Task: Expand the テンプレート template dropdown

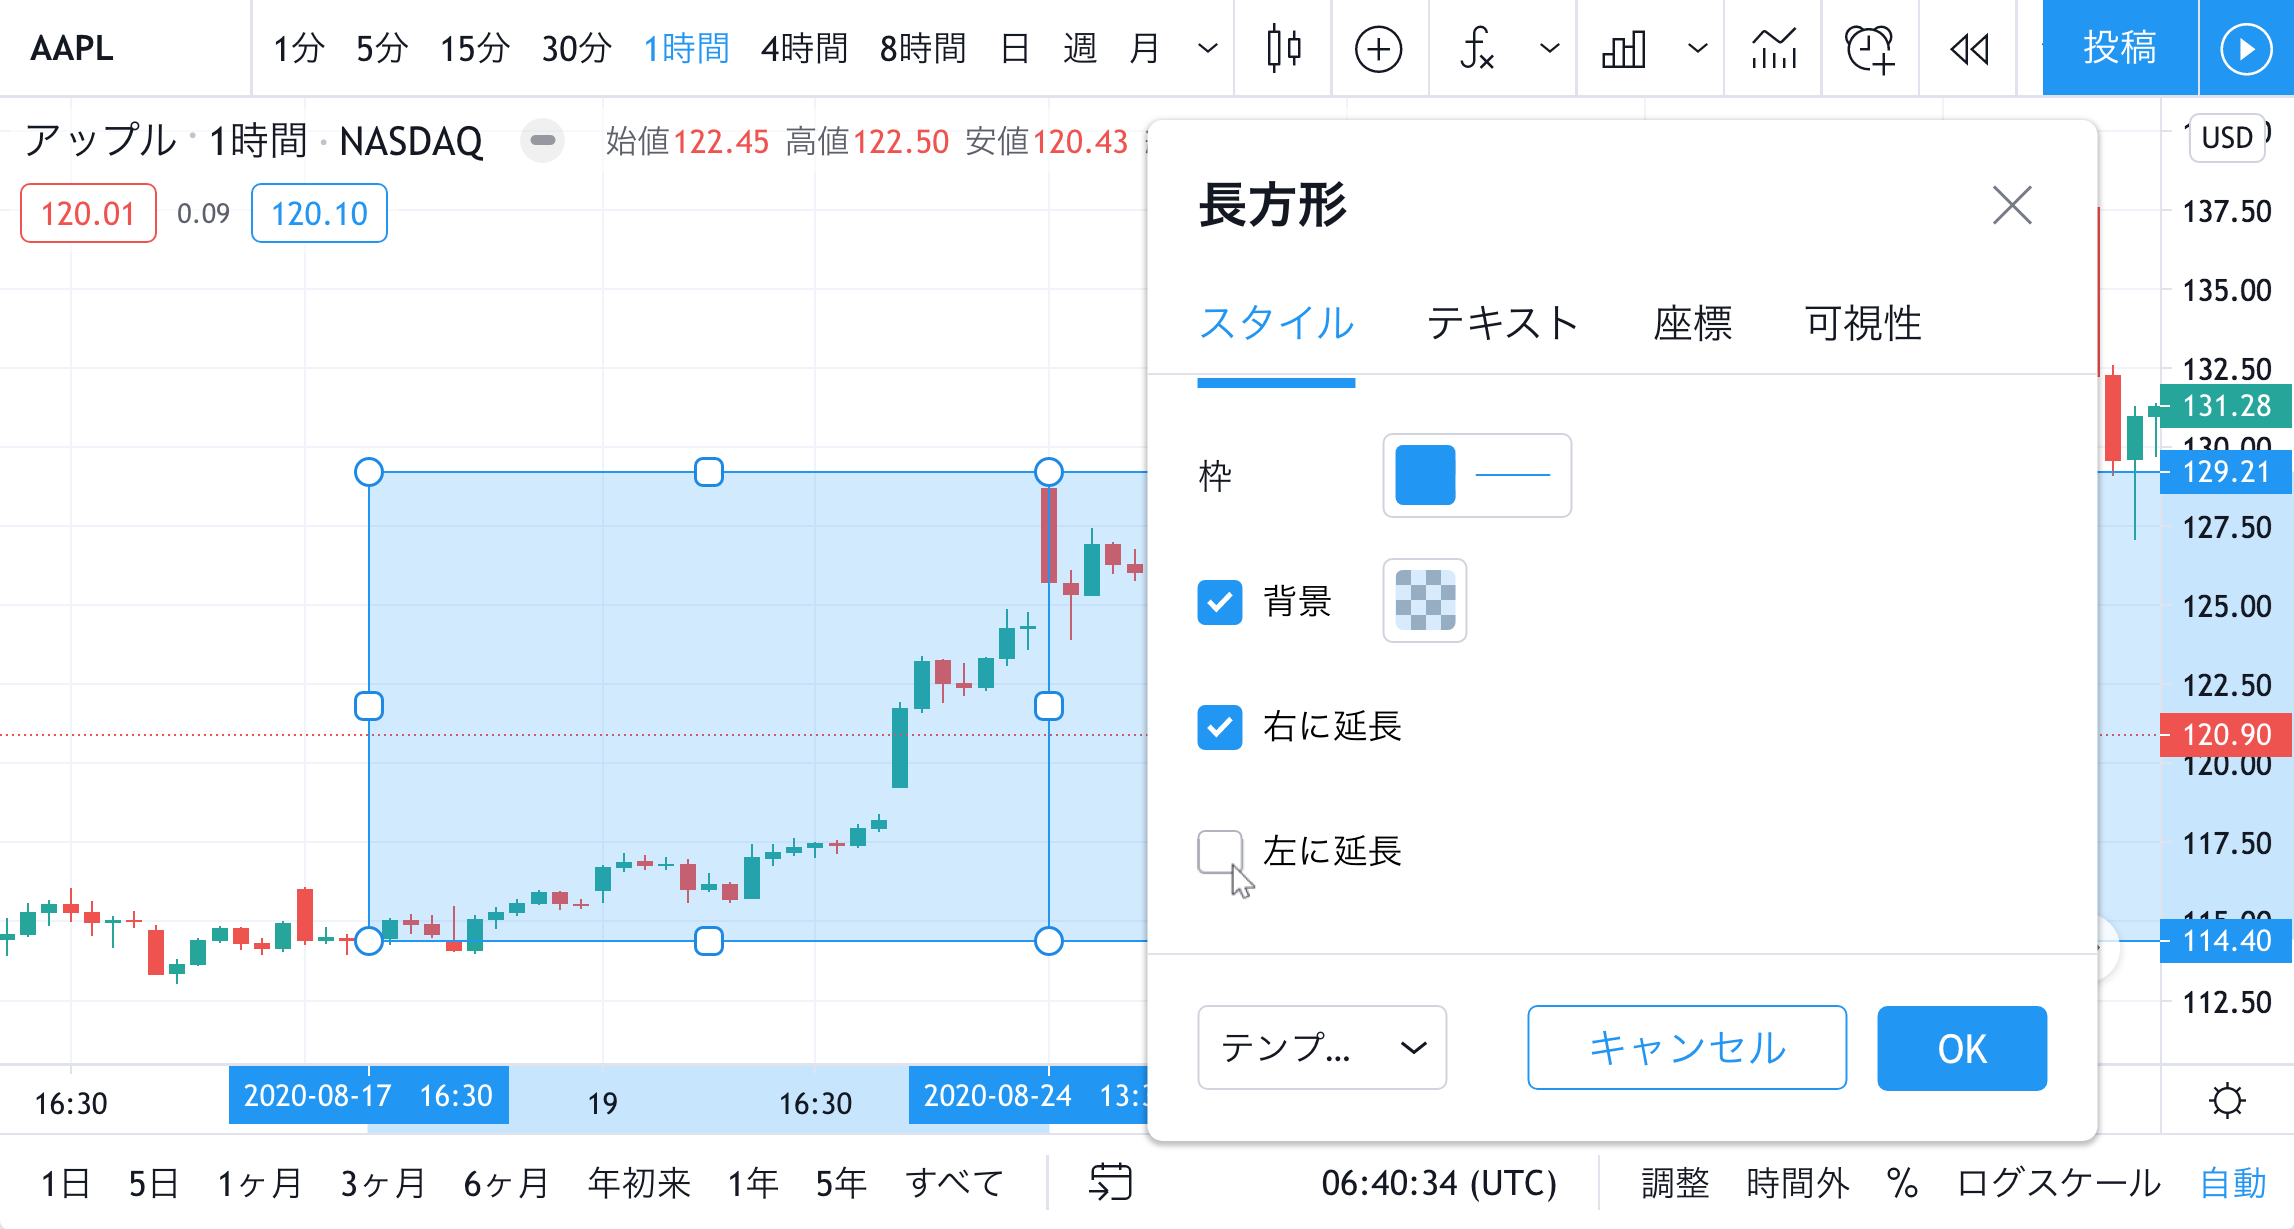Action: click(x=1321, y=1047)
